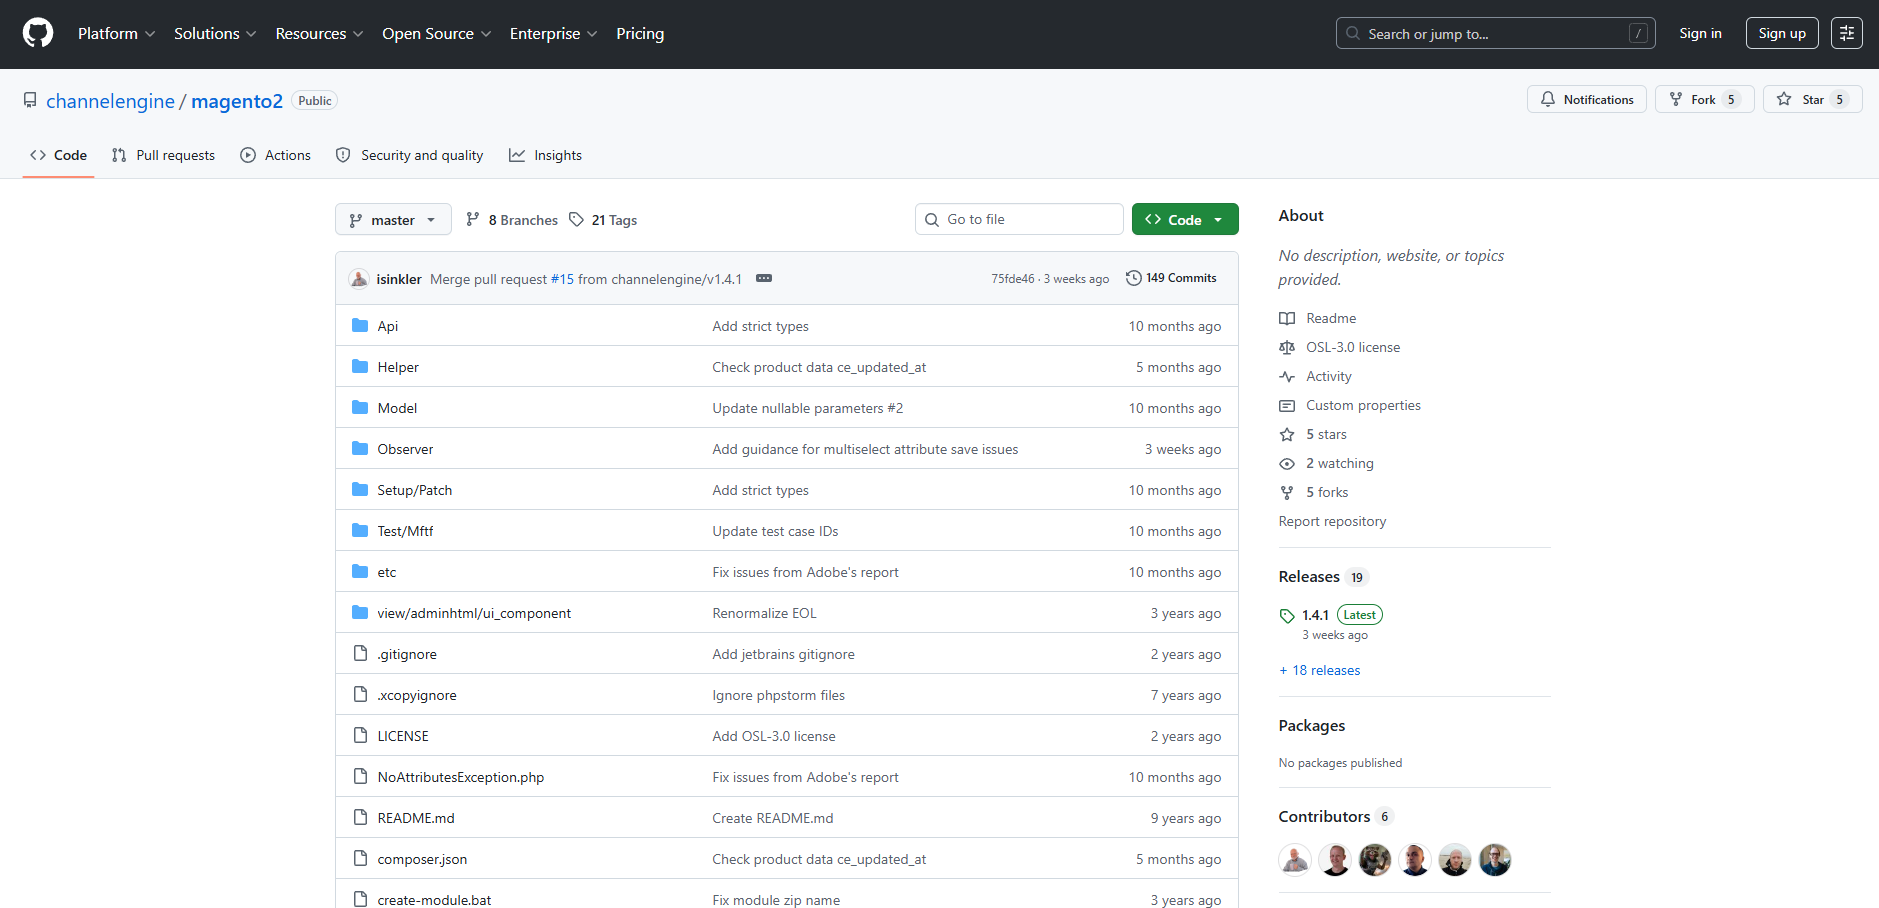
Task: Click the LICENSE file icon
Action: tap(360, 735)
